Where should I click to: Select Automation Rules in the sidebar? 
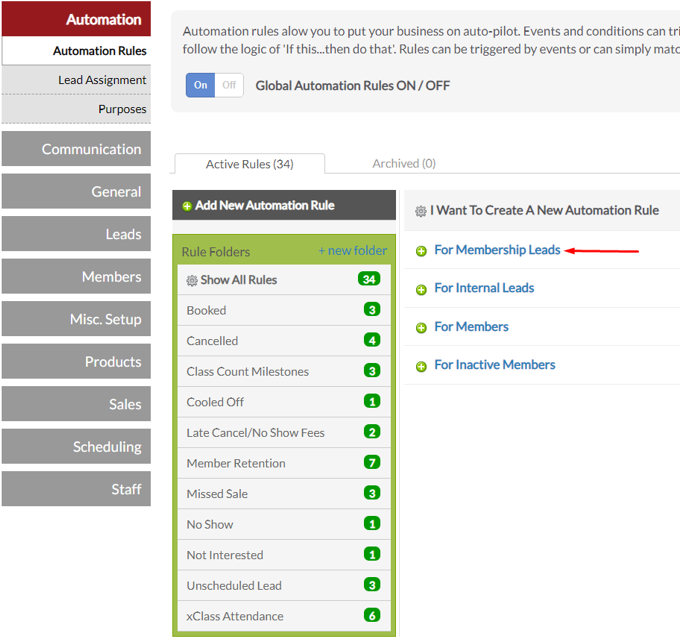click(x=77, y=51)
